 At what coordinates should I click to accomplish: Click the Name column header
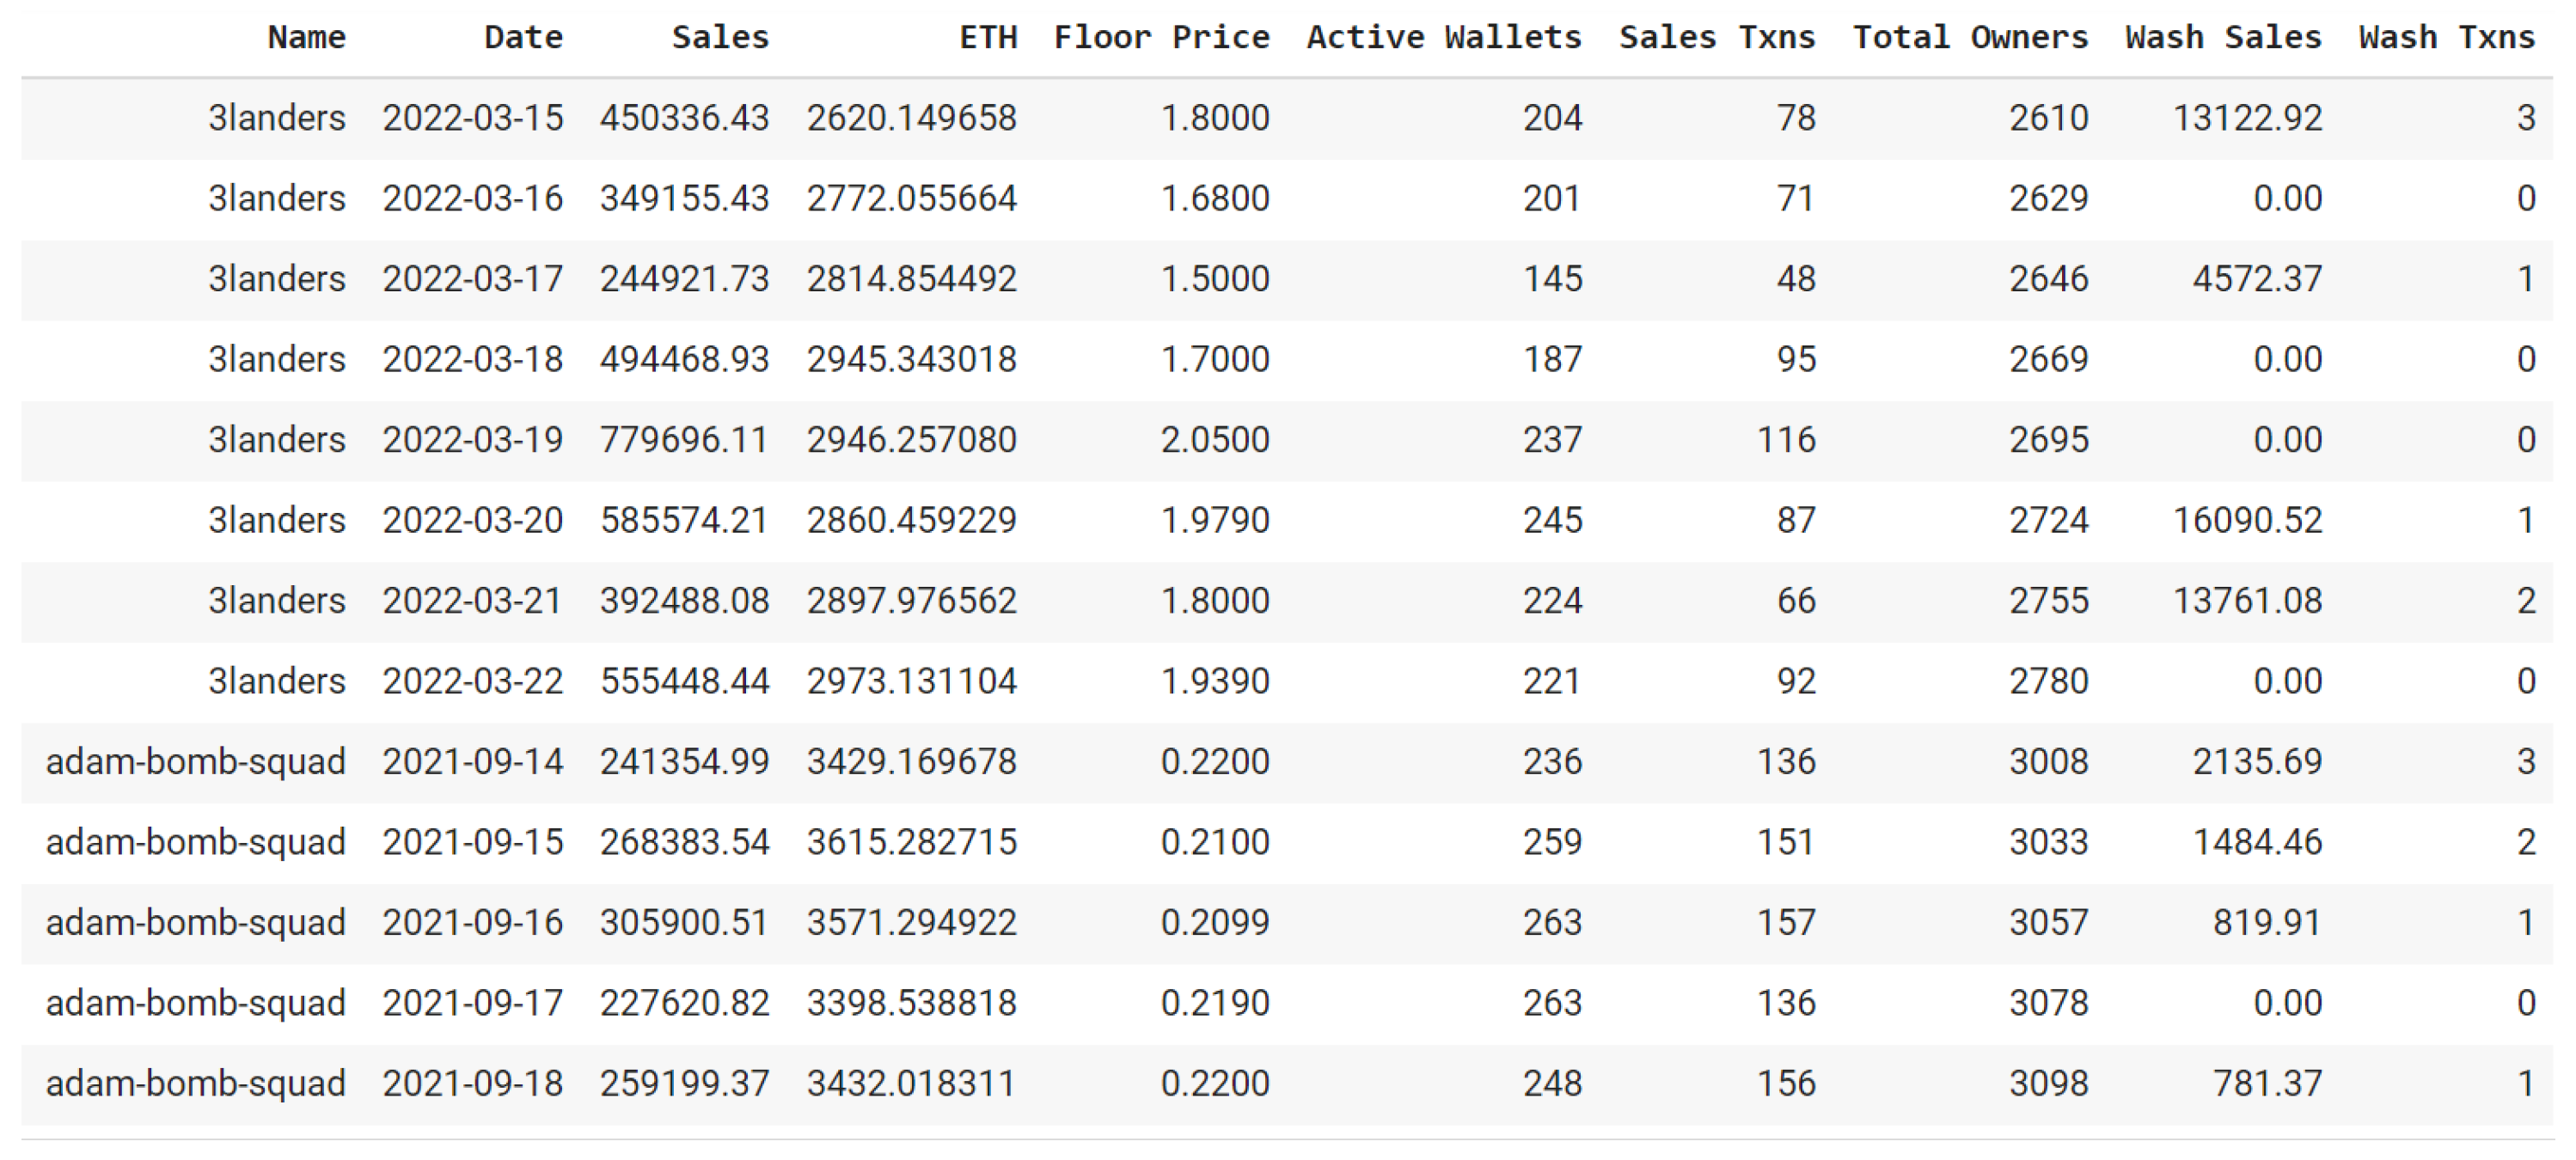point(306,38)
